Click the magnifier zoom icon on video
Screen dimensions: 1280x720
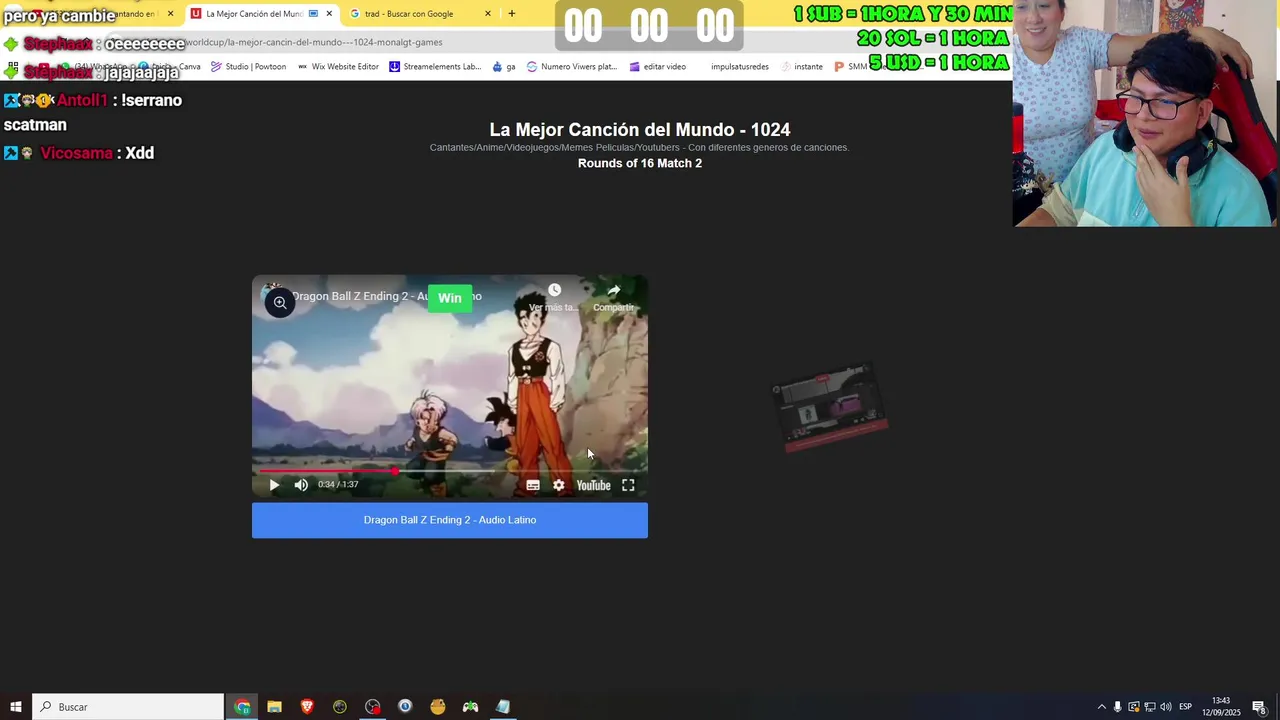[280, 302]
